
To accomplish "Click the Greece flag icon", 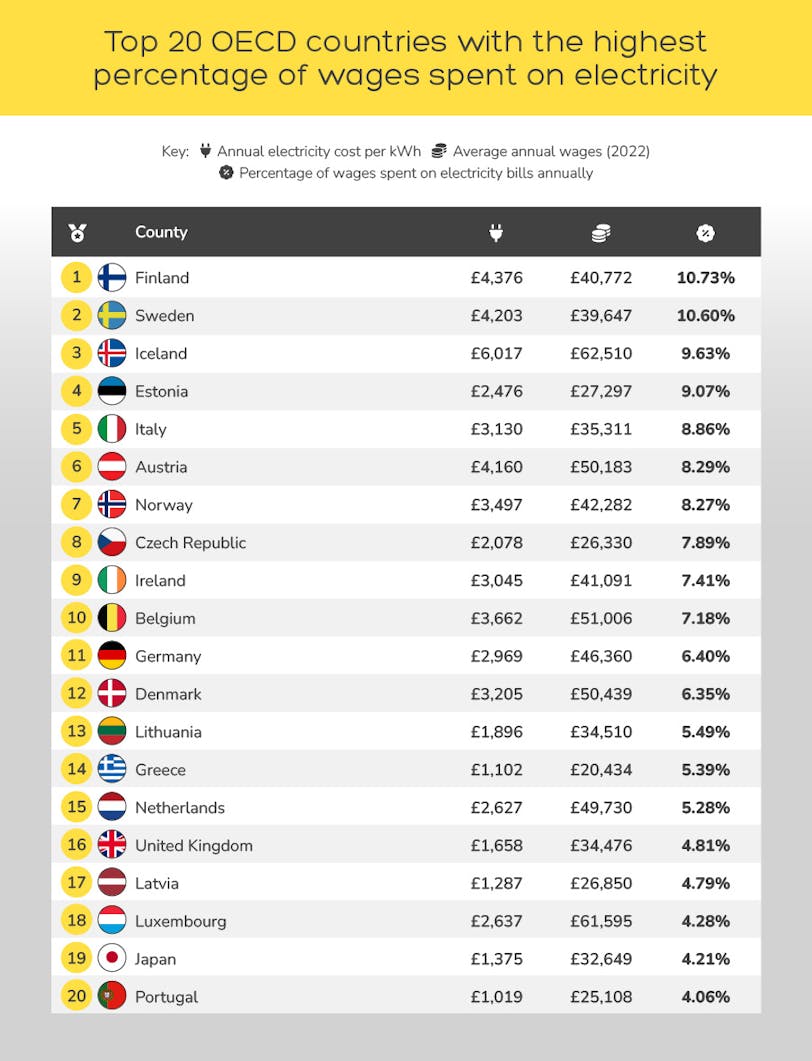I will tap(112, 770).
